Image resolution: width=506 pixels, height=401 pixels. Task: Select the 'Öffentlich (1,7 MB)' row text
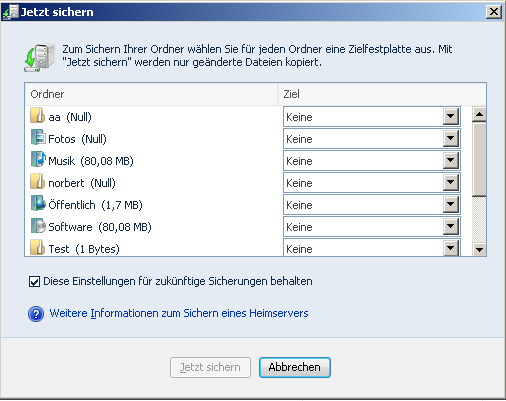(95, 205)
